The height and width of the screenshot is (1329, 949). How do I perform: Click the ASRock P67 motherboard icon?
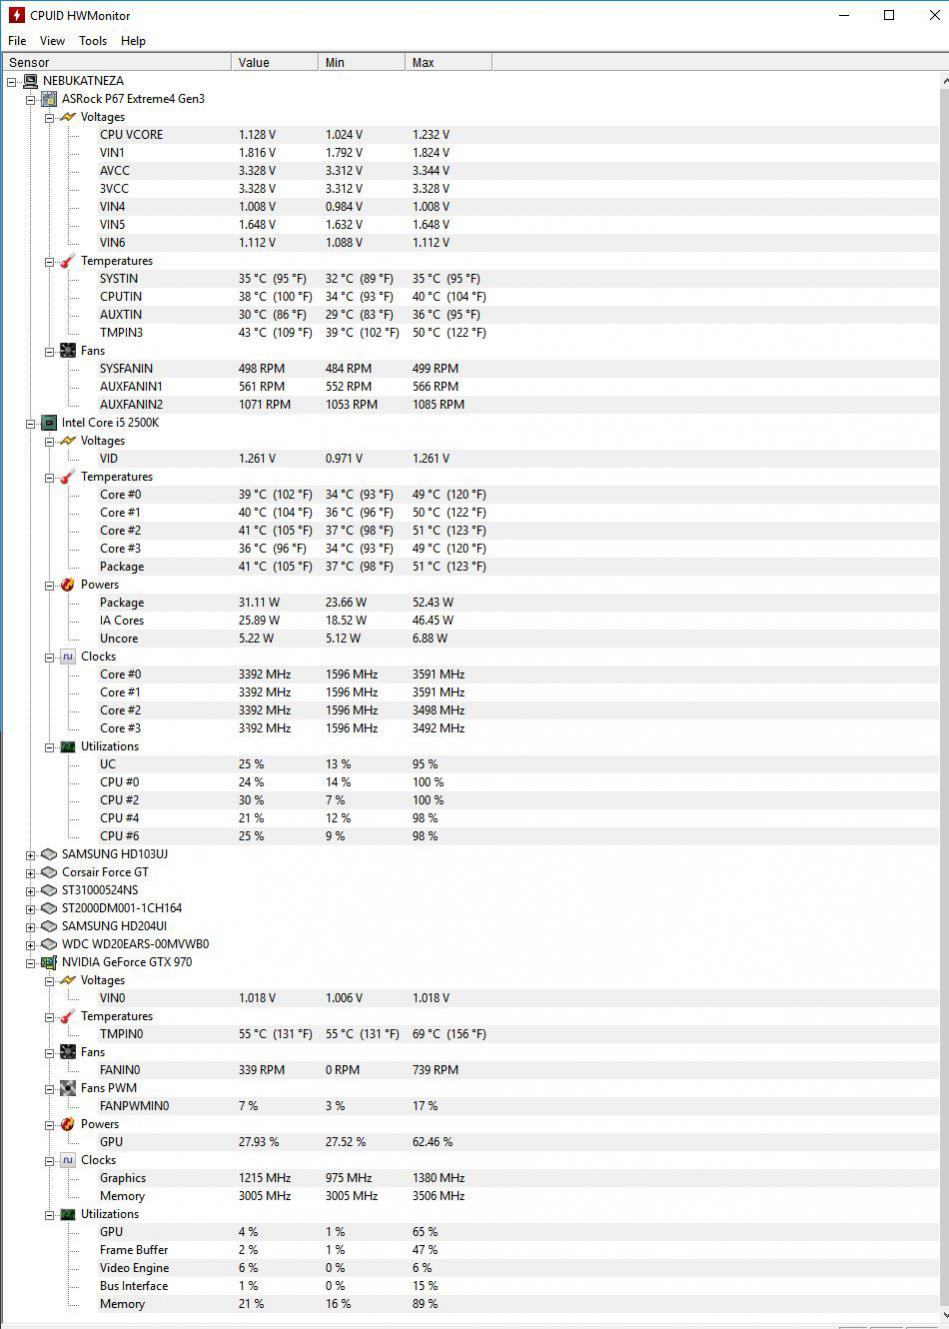(49, 99)
